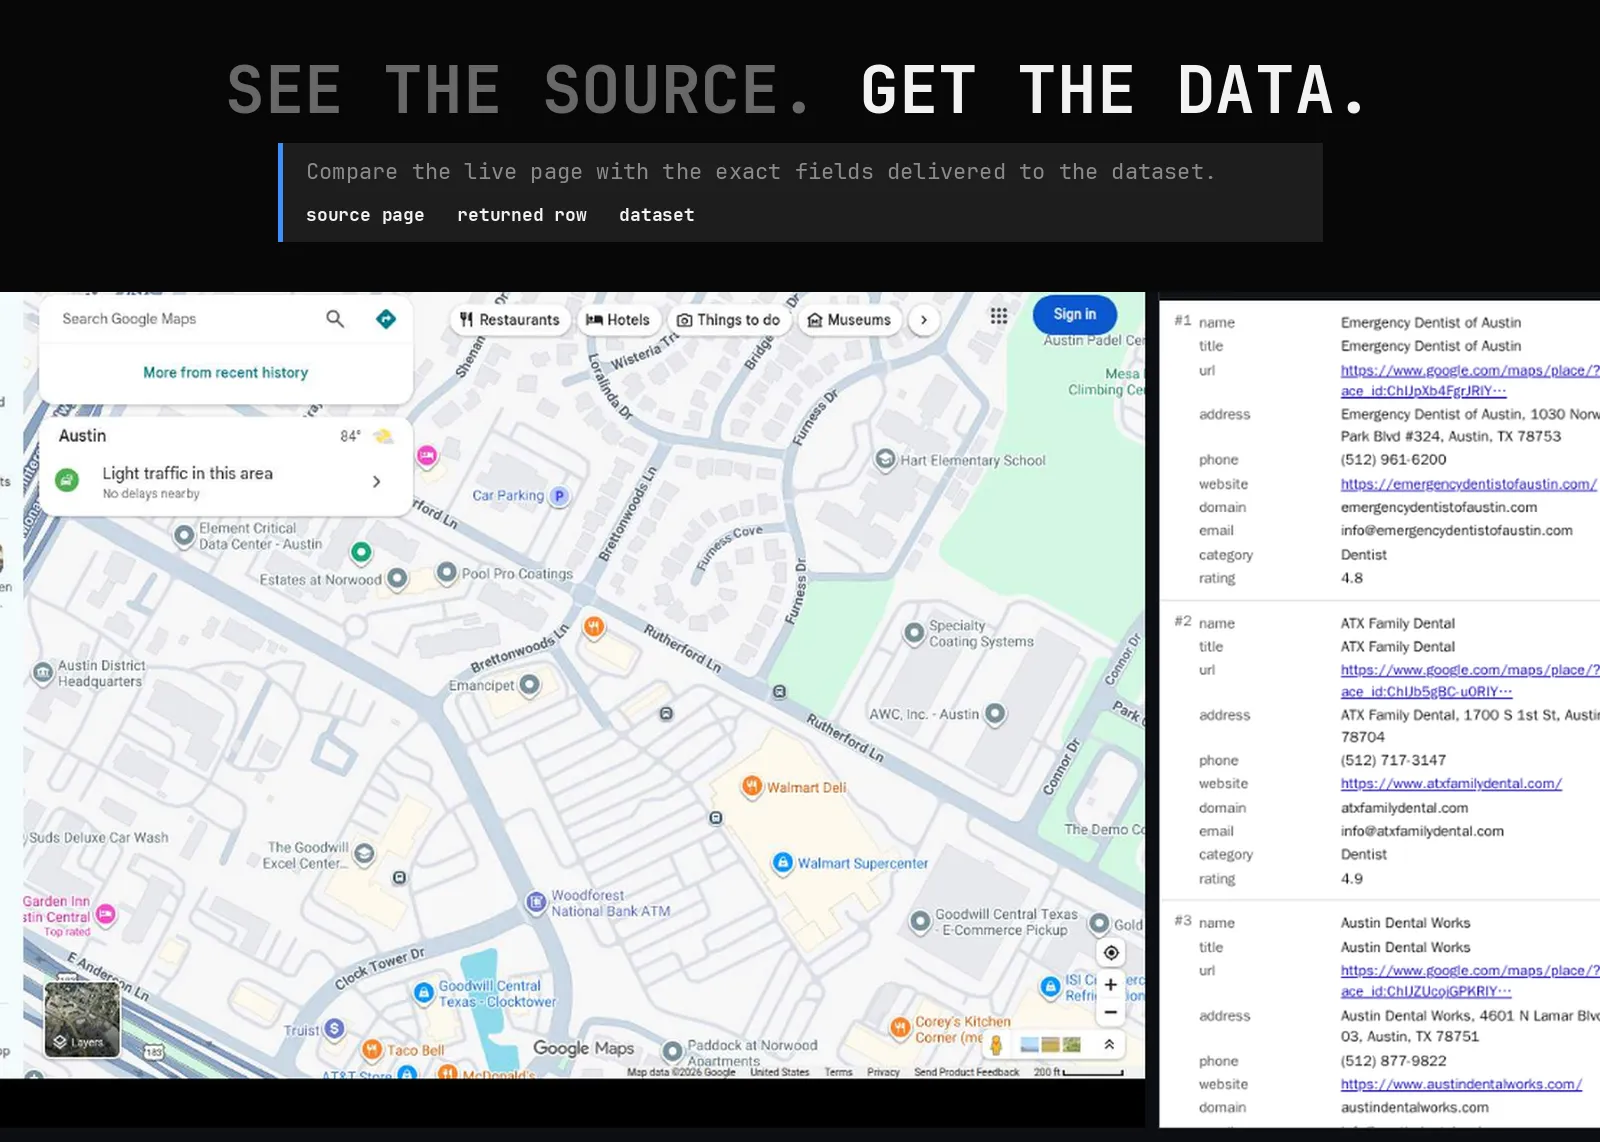Viewport: 1600px width, 1142px height.
Task: Open the Layers satellite thumbnail
Action: click(x=82, y=1019)
